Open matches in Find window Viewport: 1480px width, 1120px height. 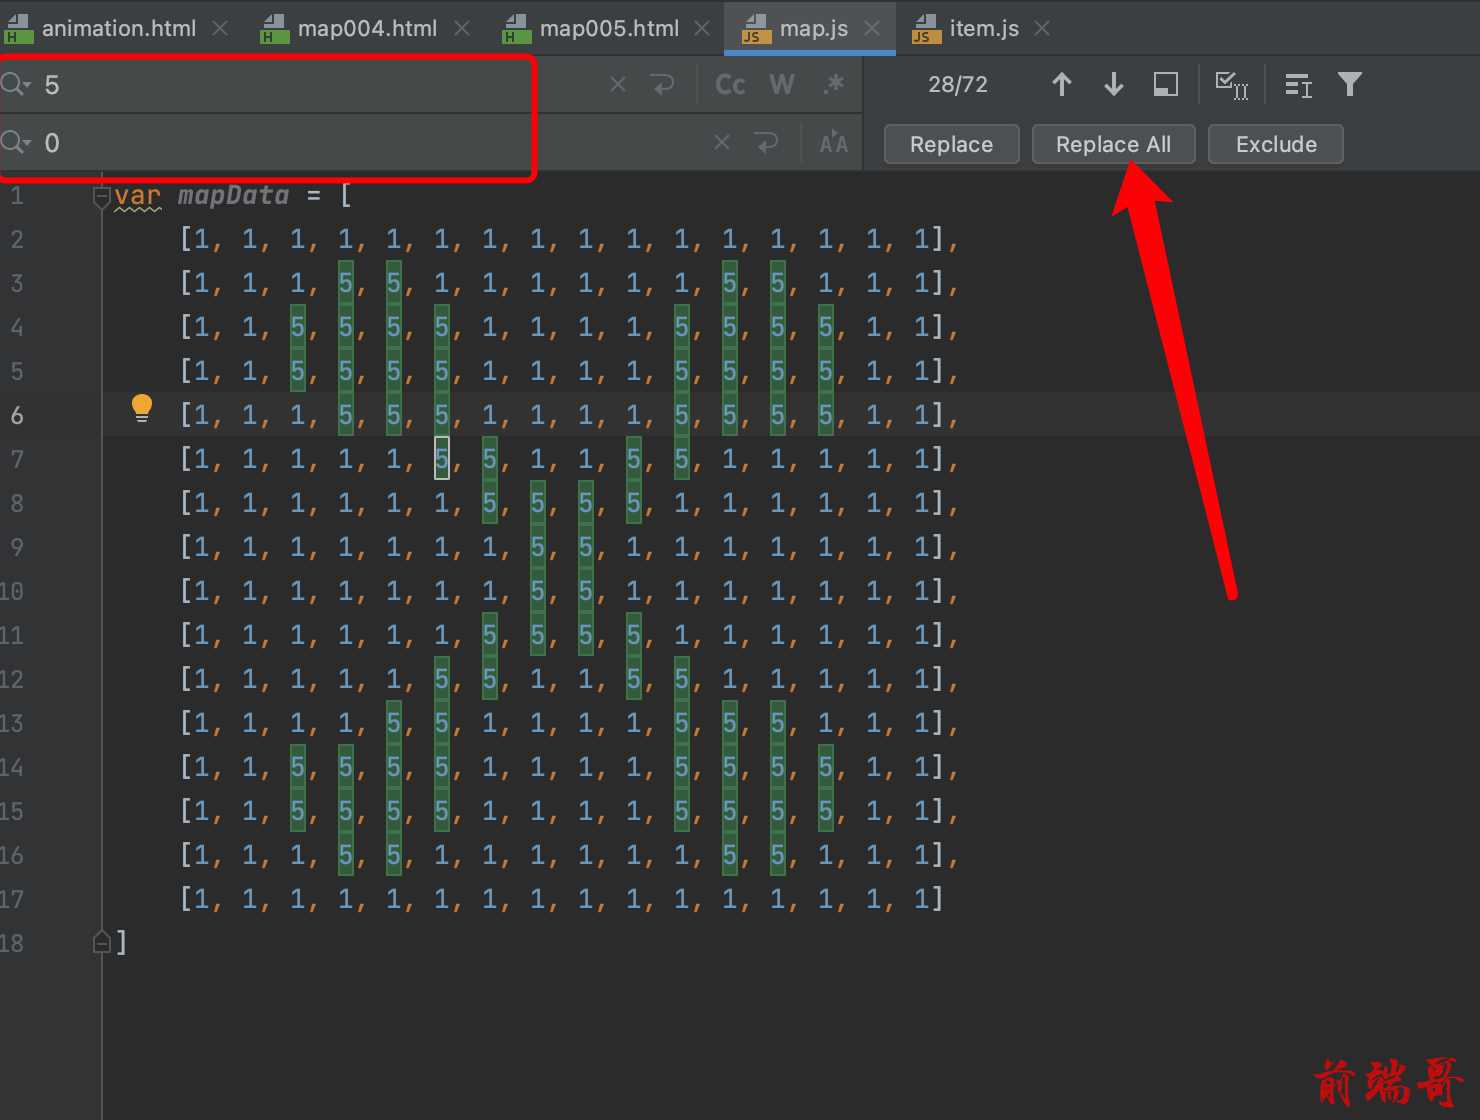click(1298, 86)
